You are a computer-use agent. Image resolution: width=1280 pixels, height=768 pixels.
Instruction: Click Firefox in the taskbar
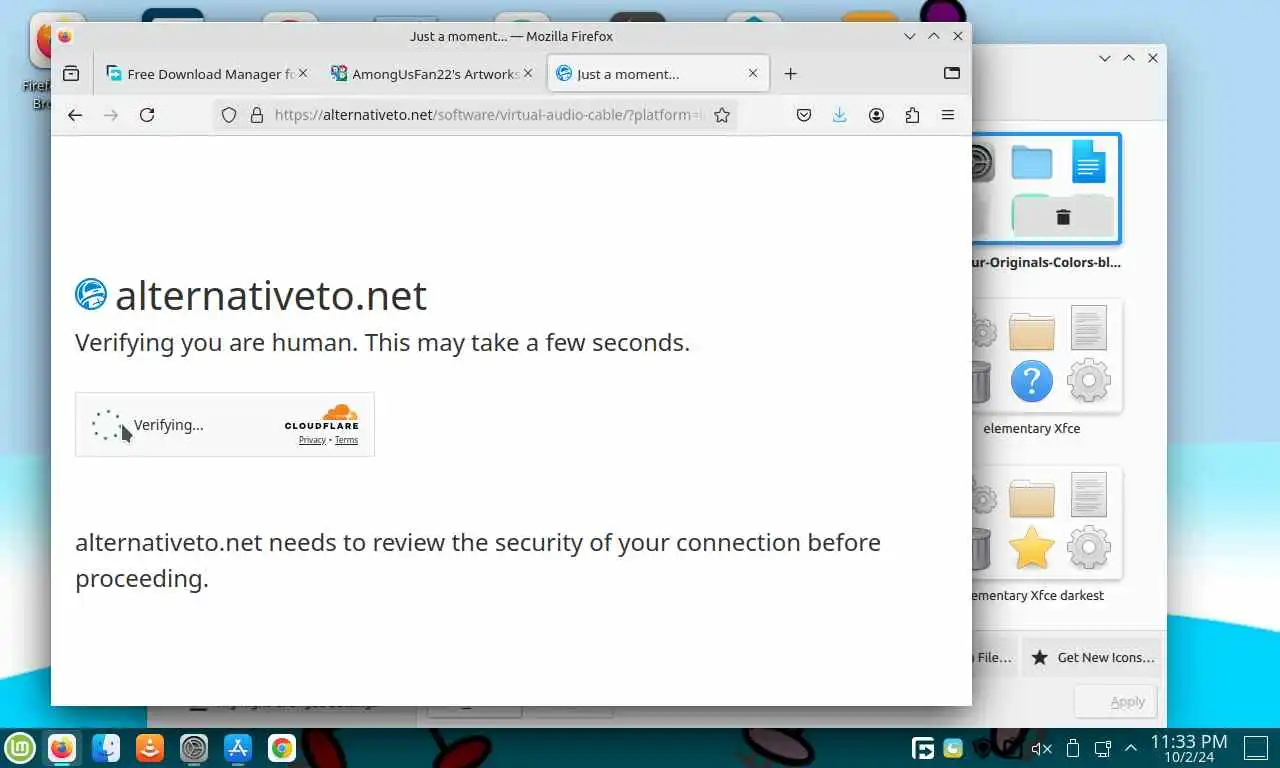(x=62, y=747)
